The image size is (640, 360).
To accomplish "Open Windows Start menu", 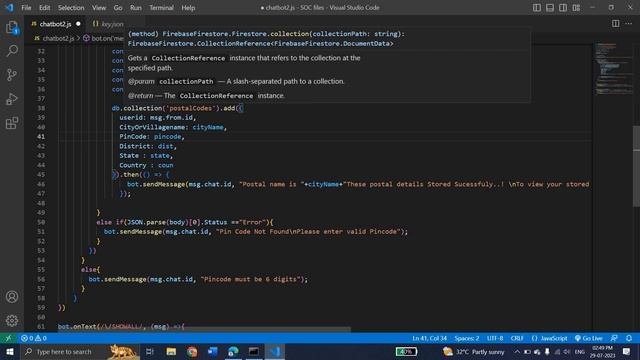I will [9, 351].
